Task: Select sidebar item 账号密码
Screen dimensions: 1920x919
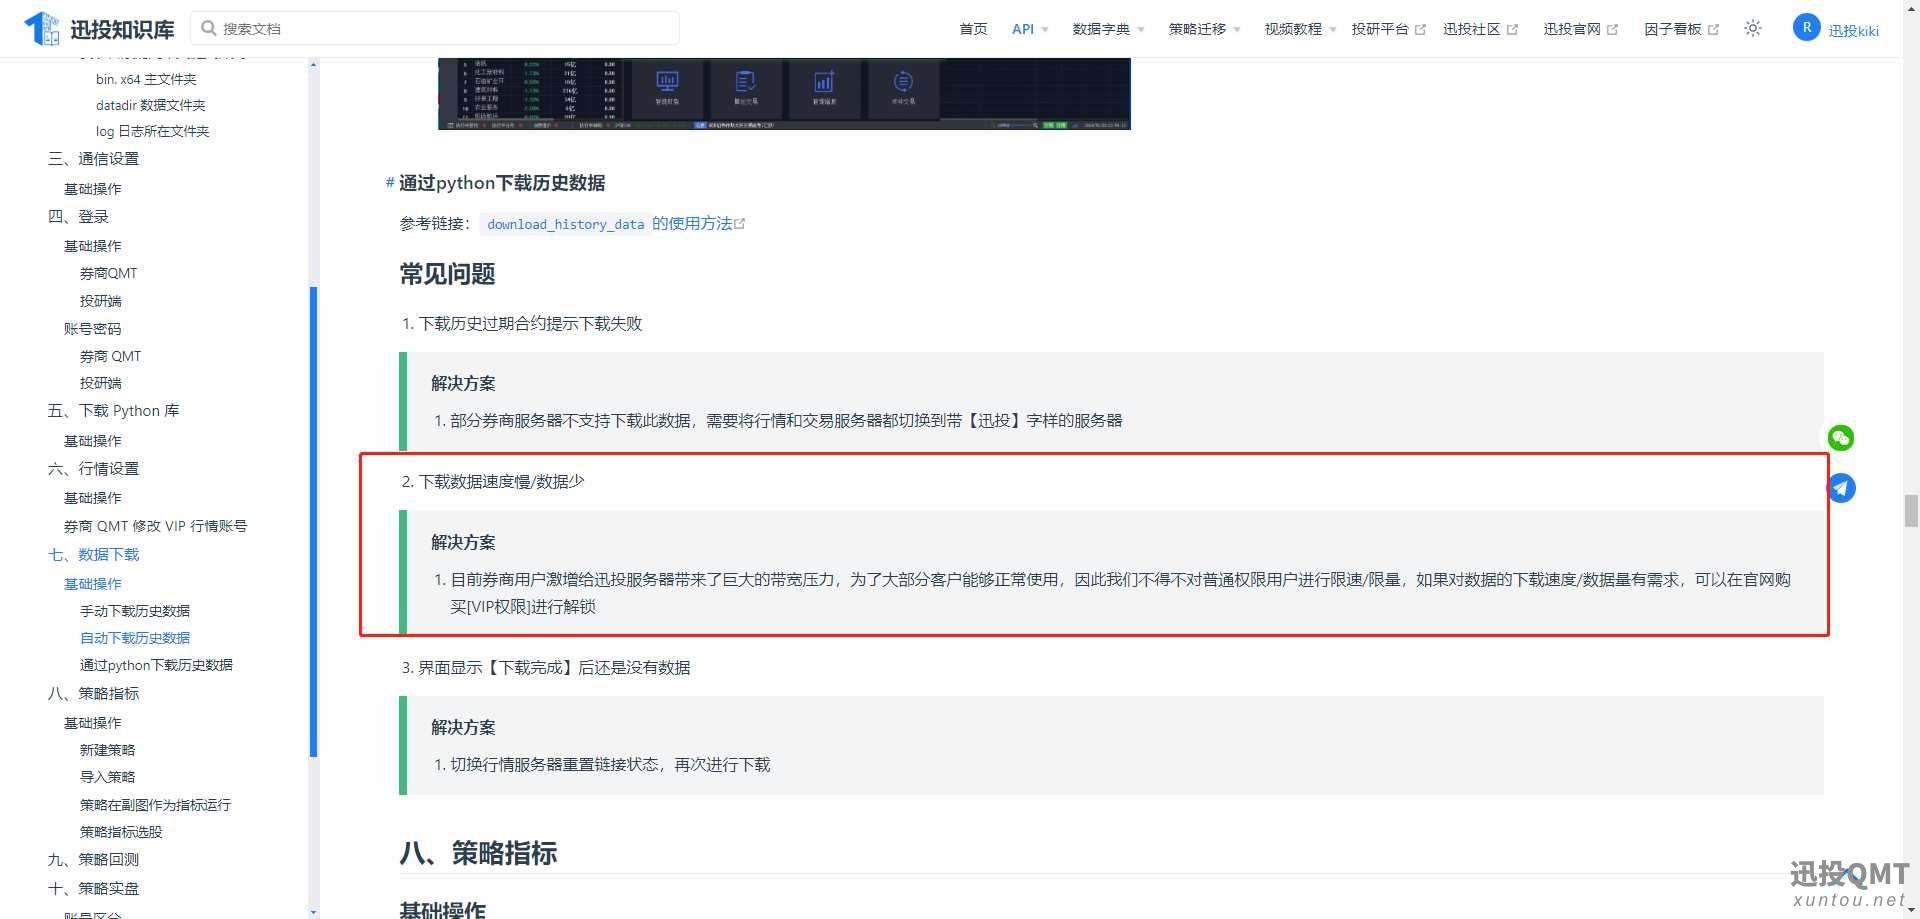Action: coord(92,328)
